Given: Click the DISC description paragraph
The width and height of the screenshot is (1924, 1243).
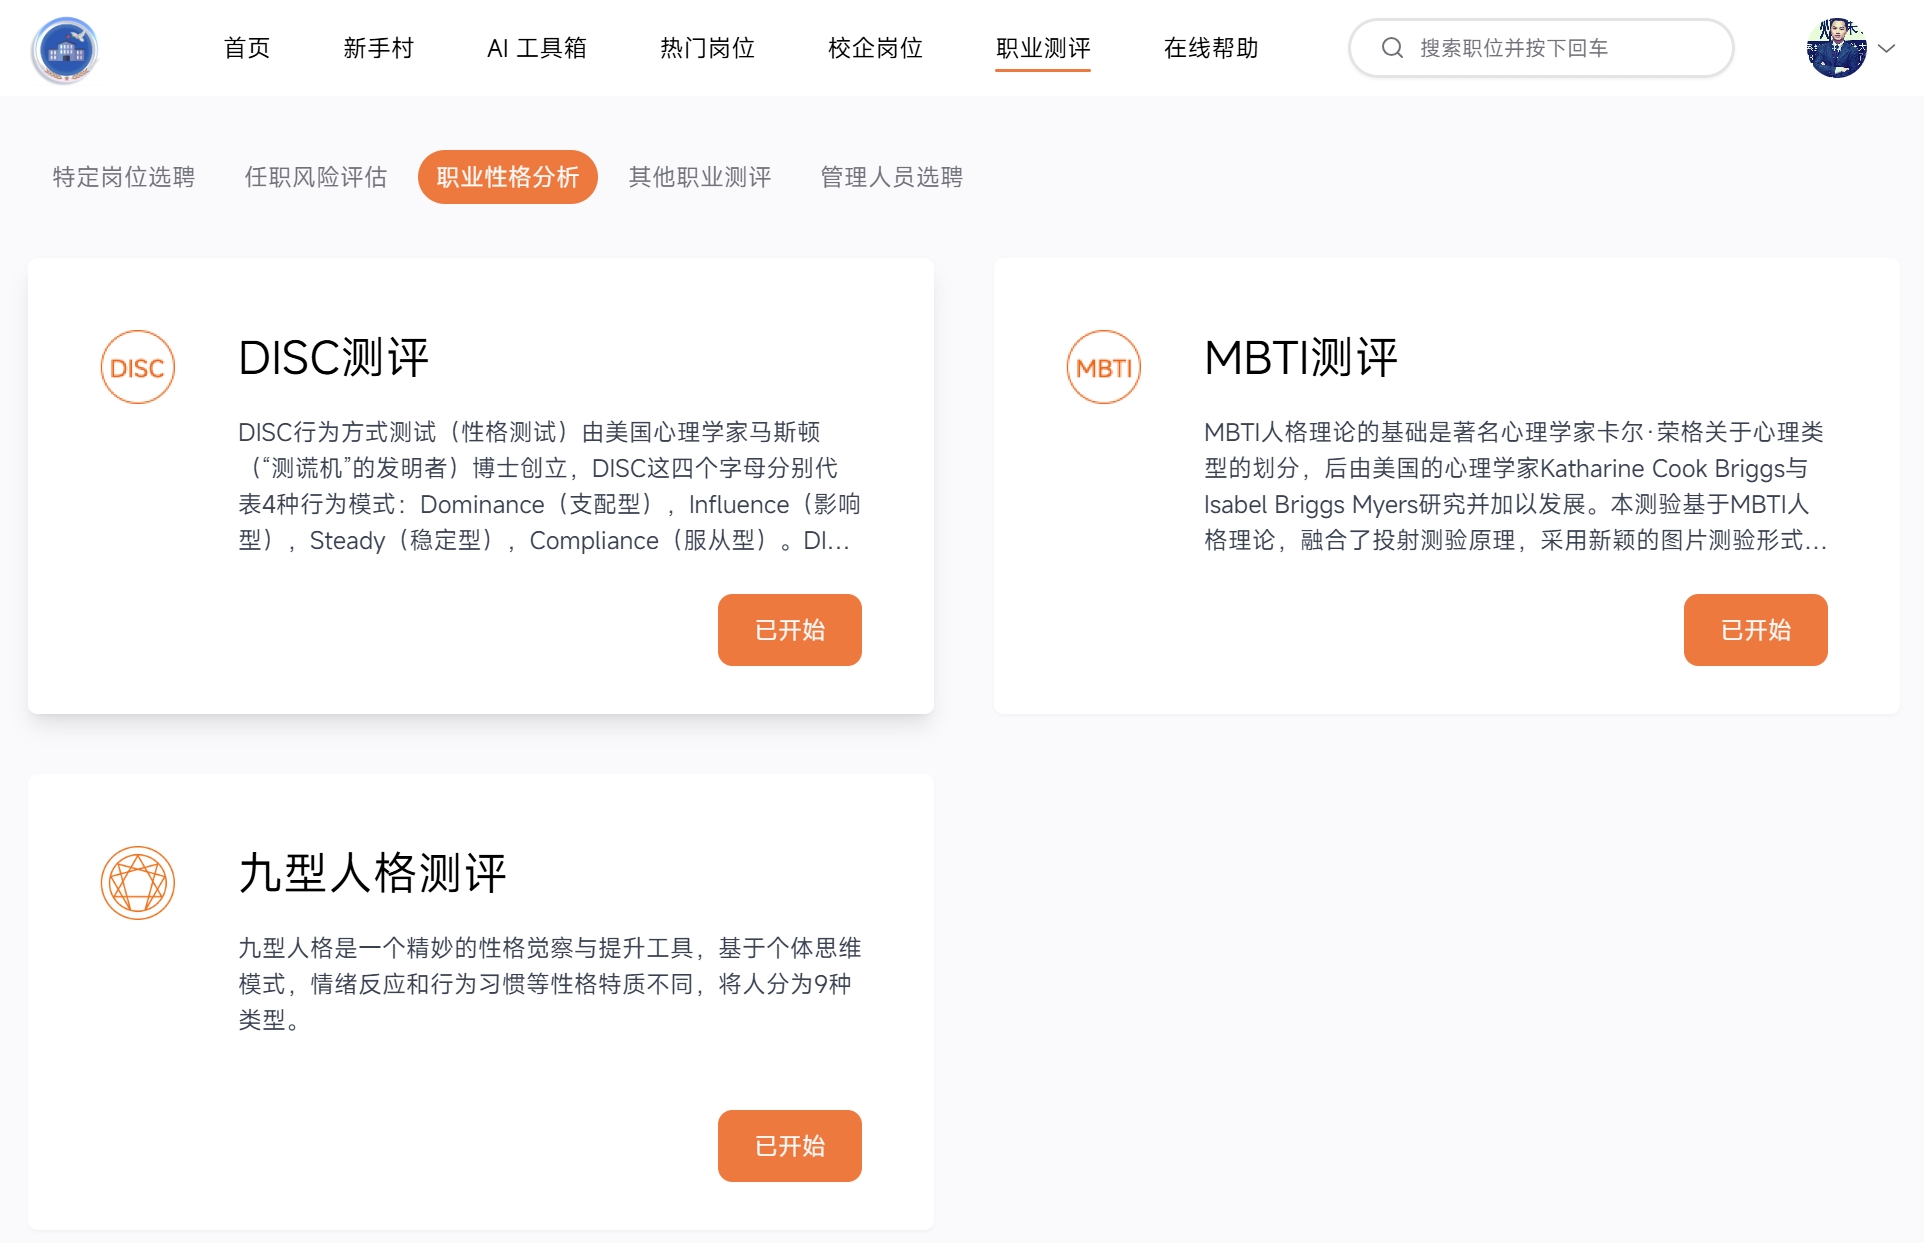Looking at the screenshot, I should pyautogui.click(x=550, y=486).
